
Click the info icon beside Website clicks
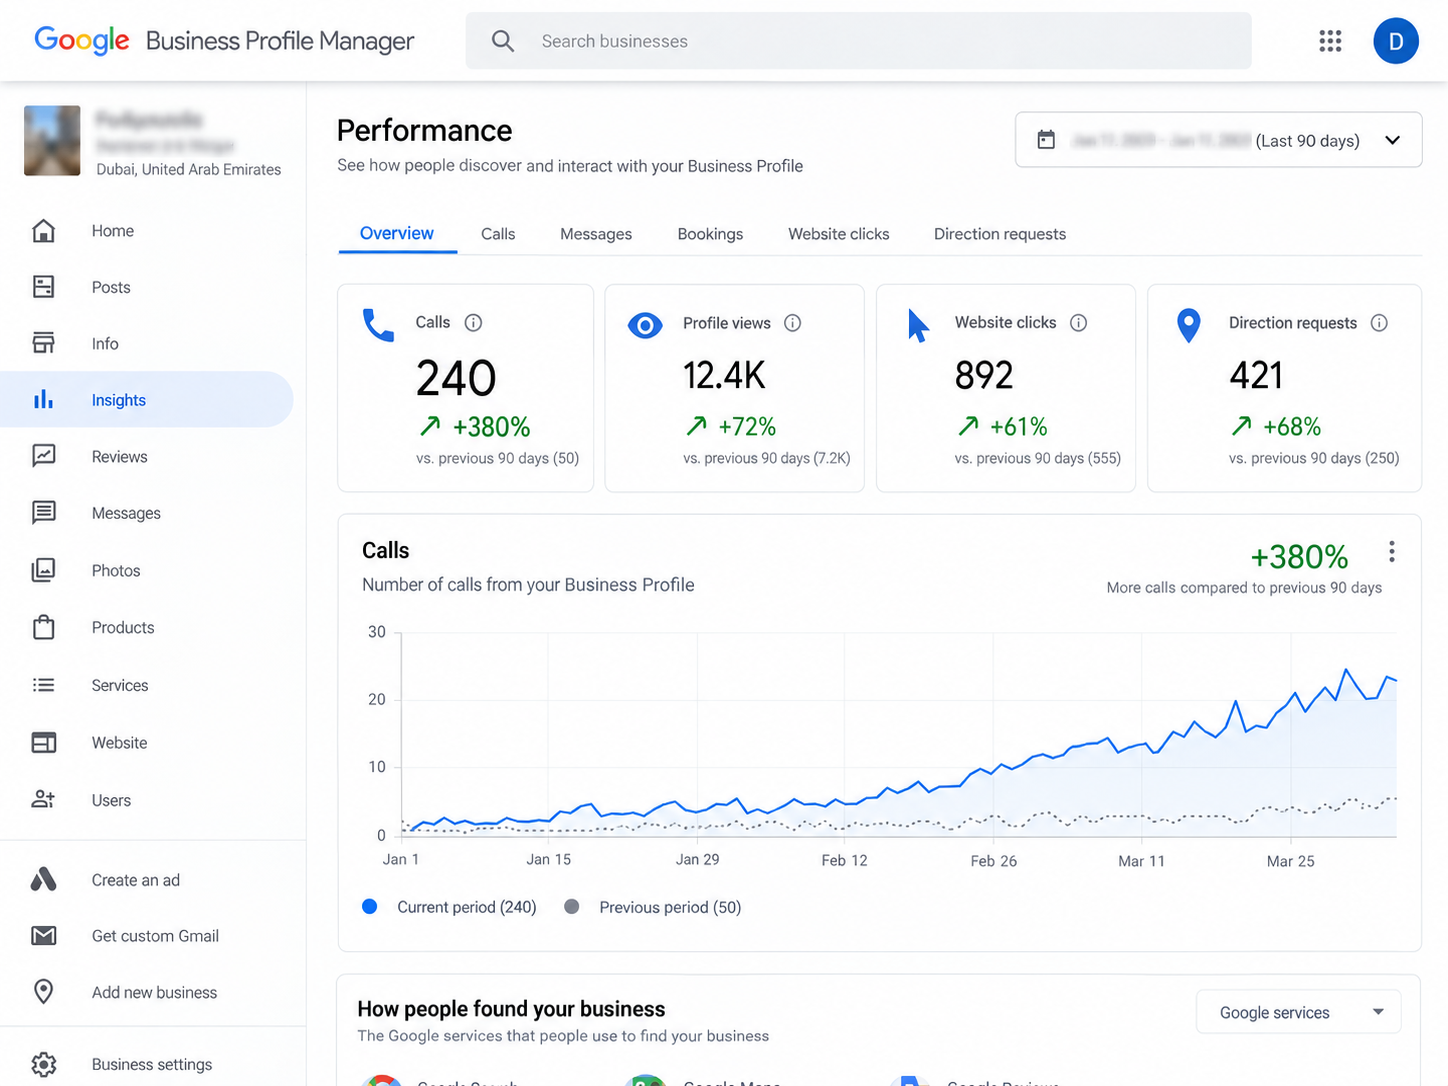click(x=1078, y=323)
